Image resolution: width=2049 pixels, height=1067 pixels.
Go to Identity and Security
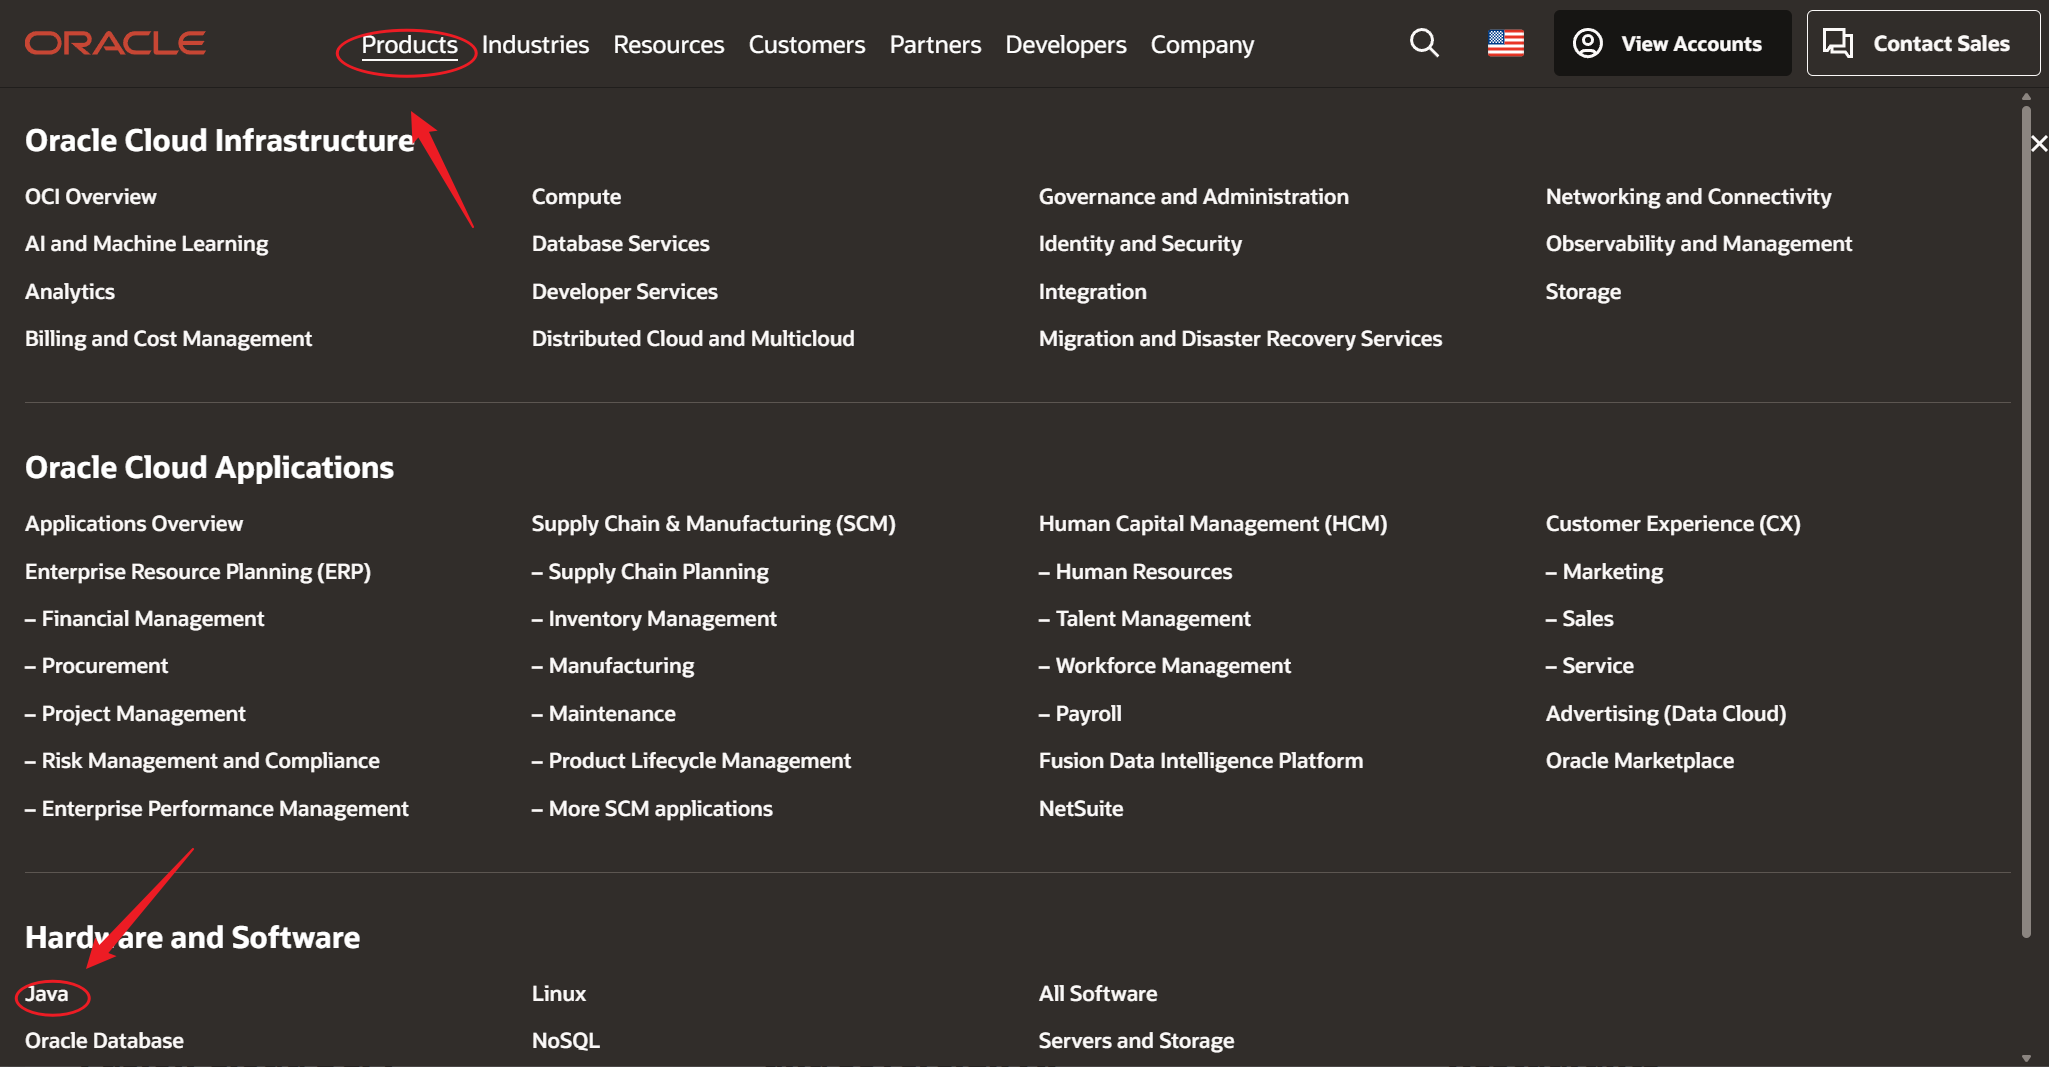[1140, 244]
